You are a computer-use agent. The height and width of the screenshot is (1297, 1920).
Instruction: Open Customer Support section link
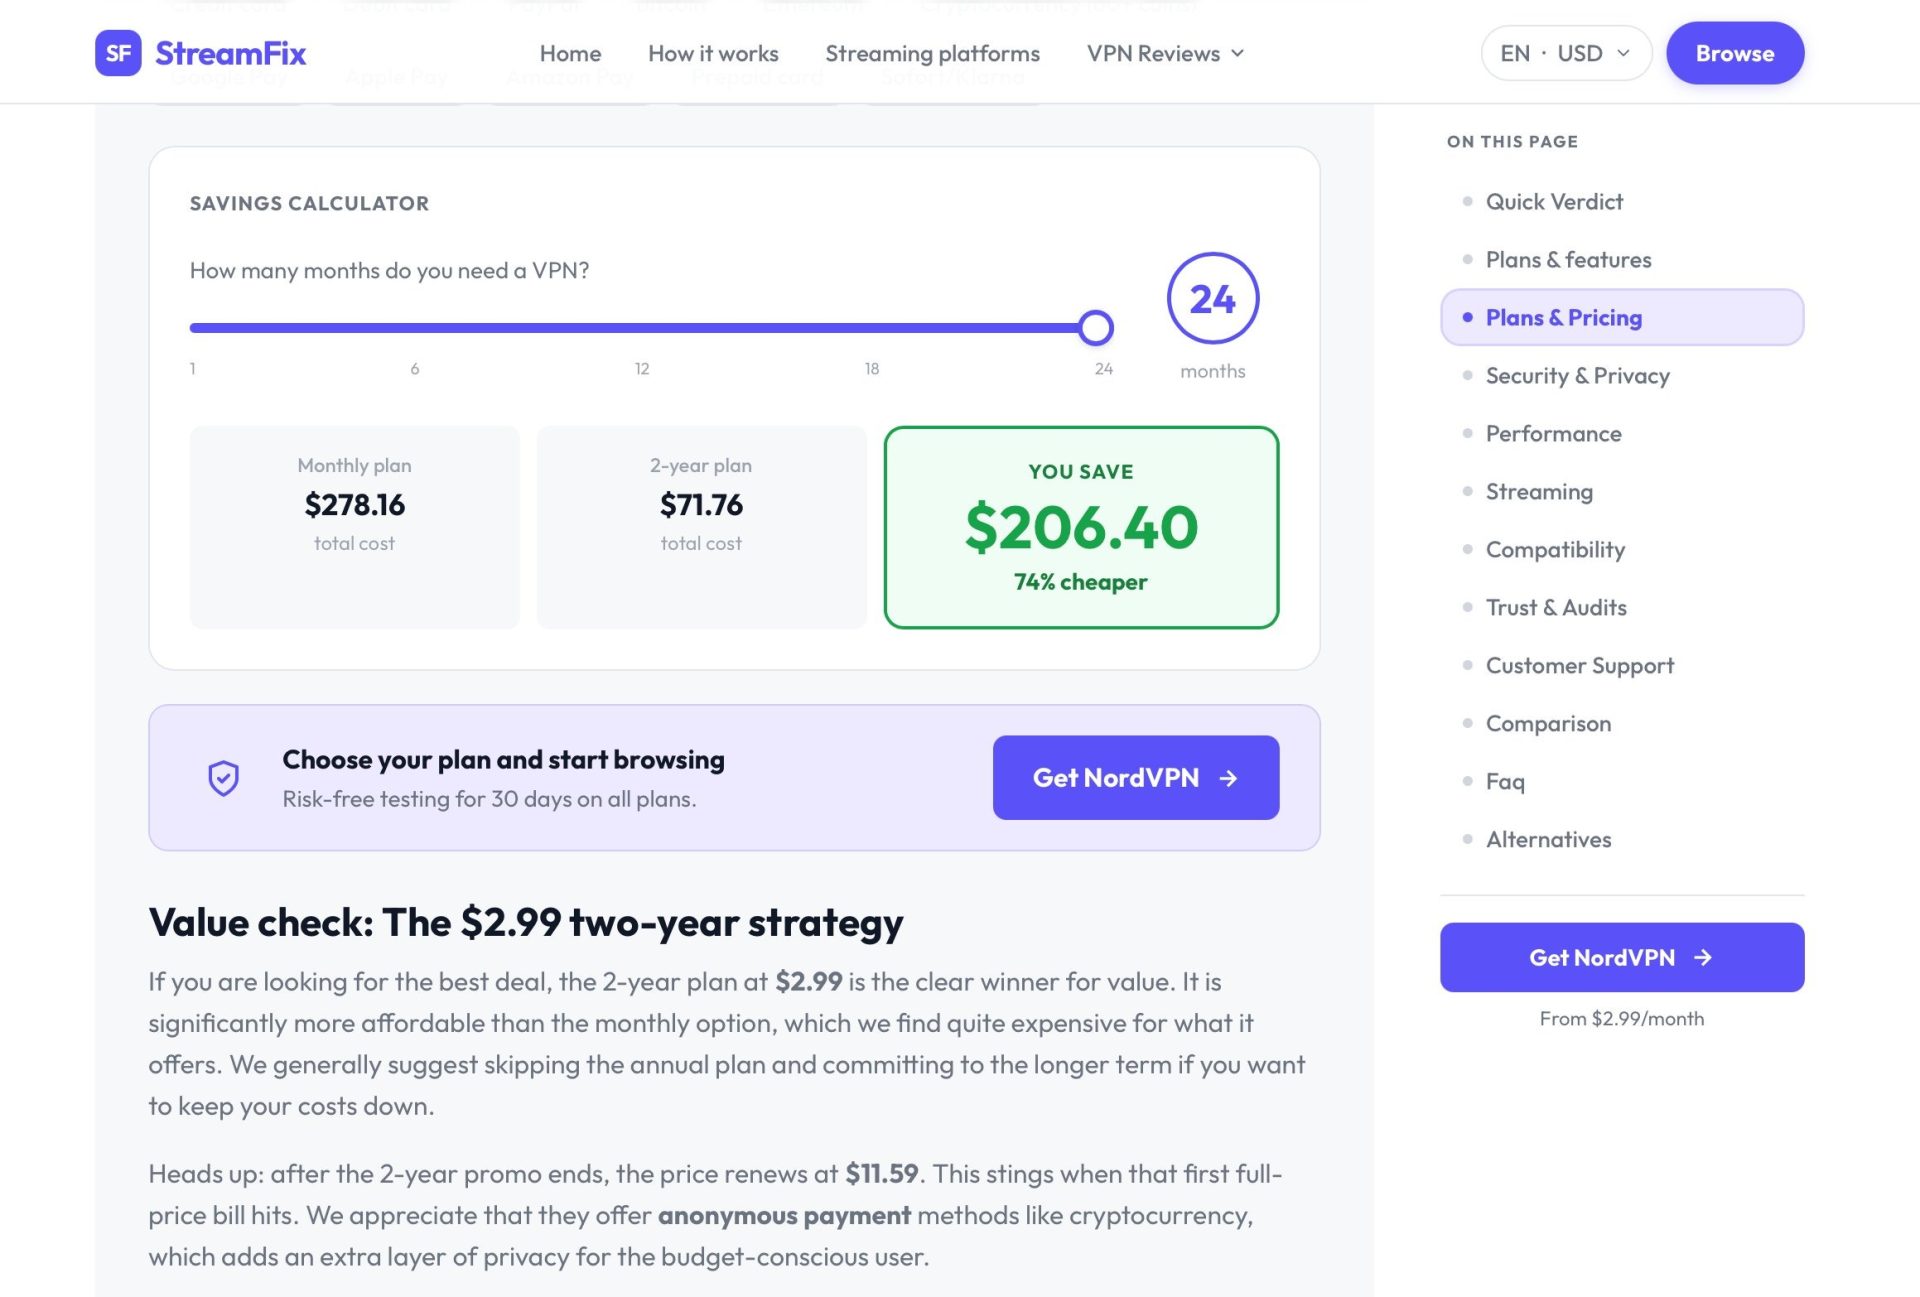pyautogui.click(x=1579, y=665)
